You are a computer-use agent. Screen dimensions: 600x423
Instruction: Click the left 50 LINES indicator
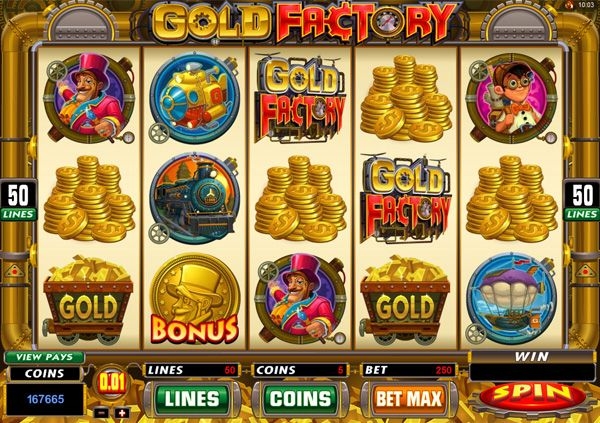(x=18, y=201)
